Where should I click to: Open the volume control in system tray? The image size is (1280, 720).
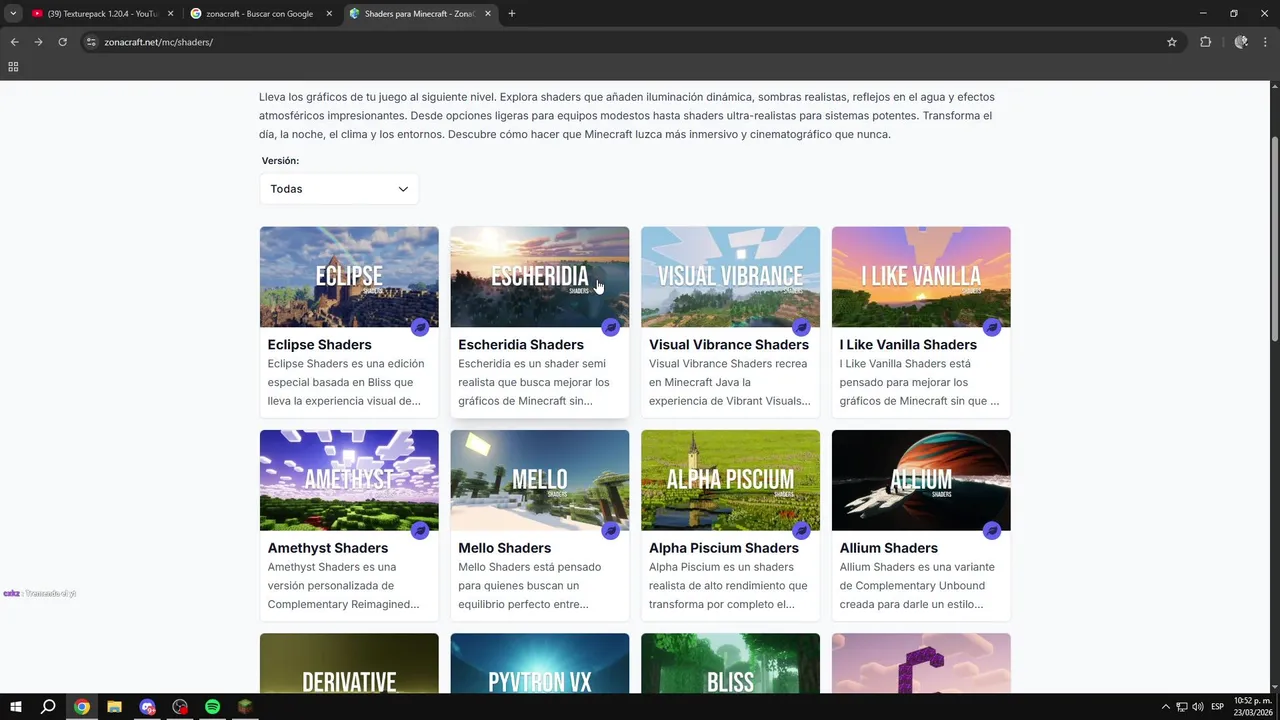click(1197, 707)
